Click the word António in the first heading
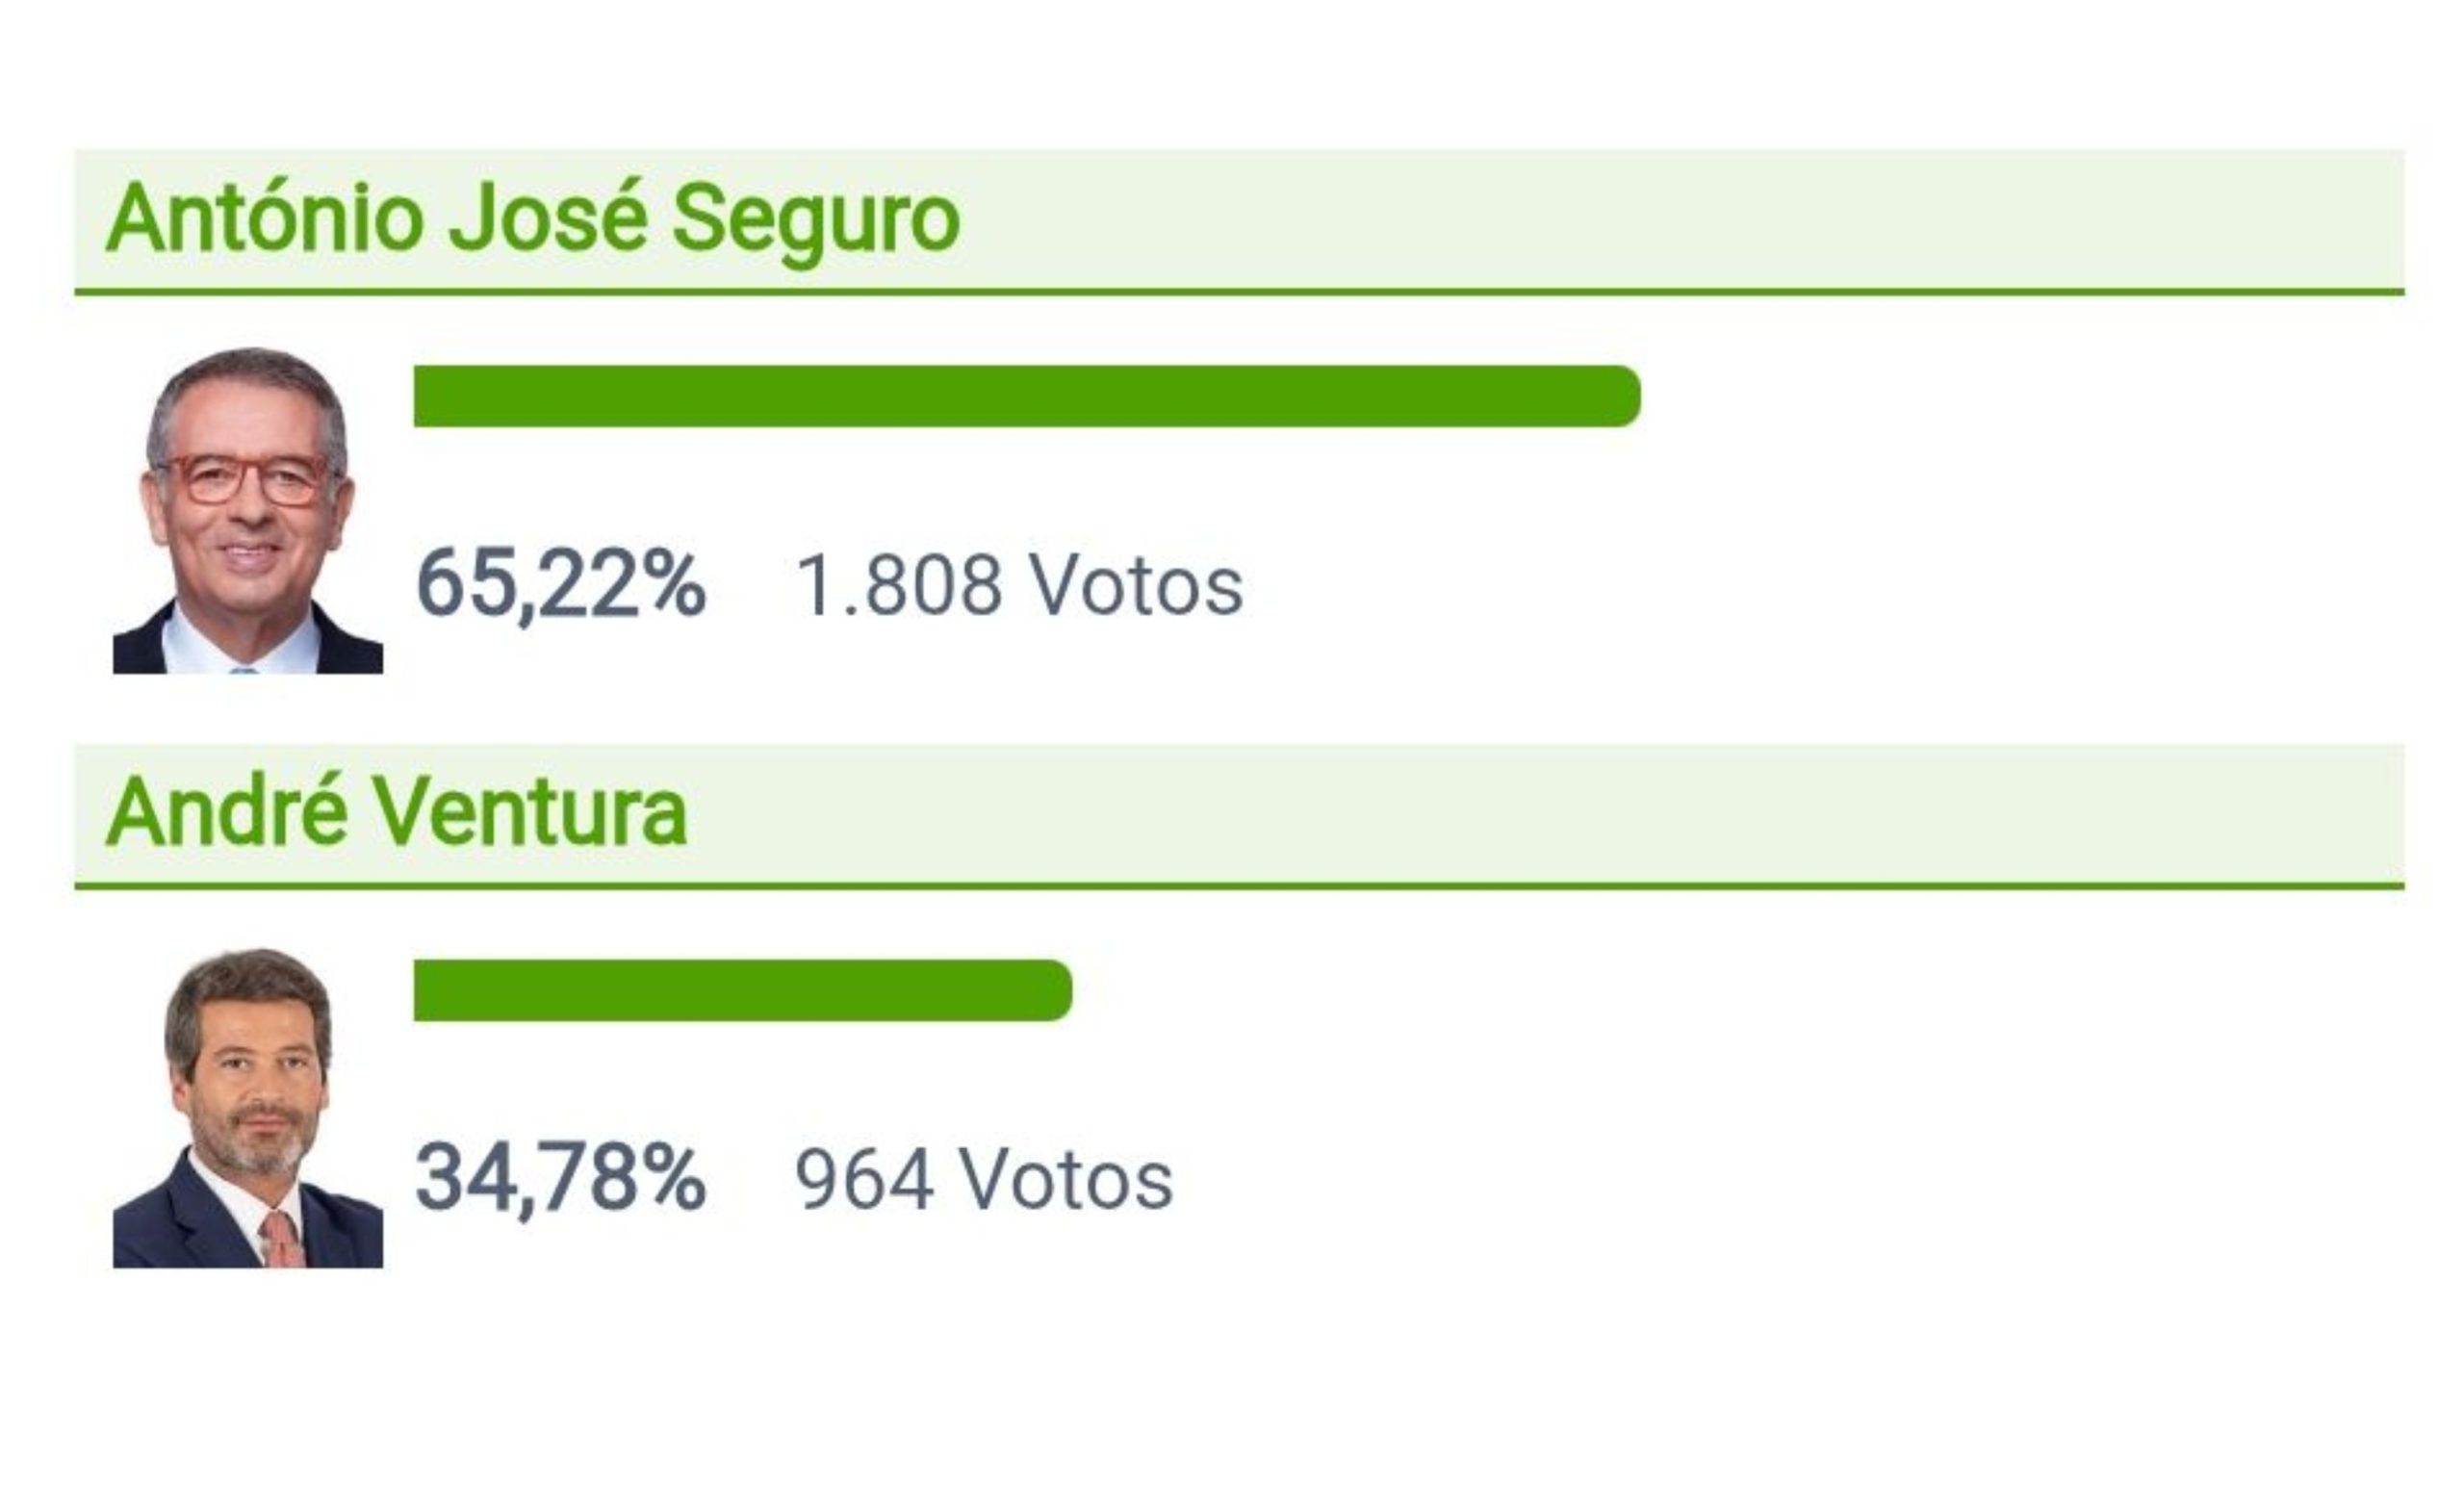This screenshot has width=2464, height=1487. click(x=264, y=219)
